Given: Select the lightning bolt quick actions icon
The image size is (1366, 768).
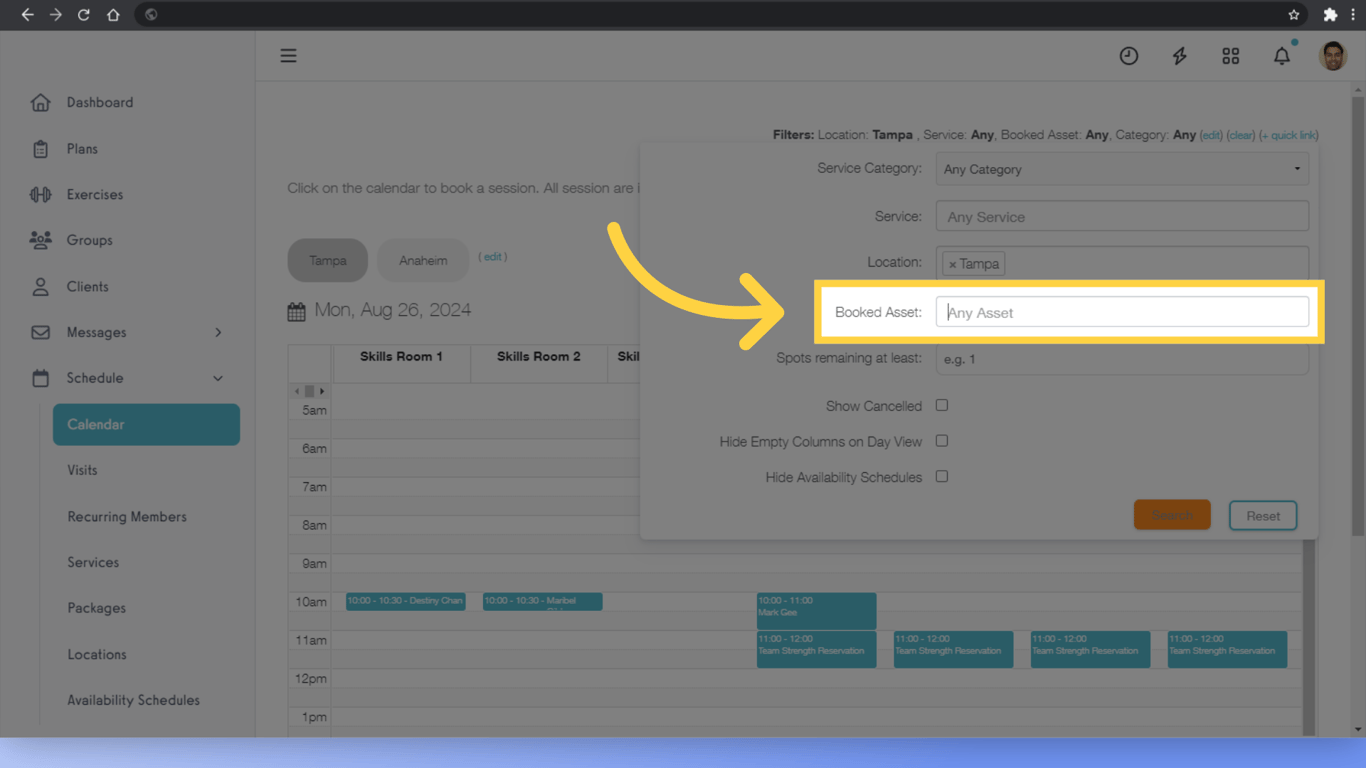Looking at the screenshot, I should (x=1179, y=56).
